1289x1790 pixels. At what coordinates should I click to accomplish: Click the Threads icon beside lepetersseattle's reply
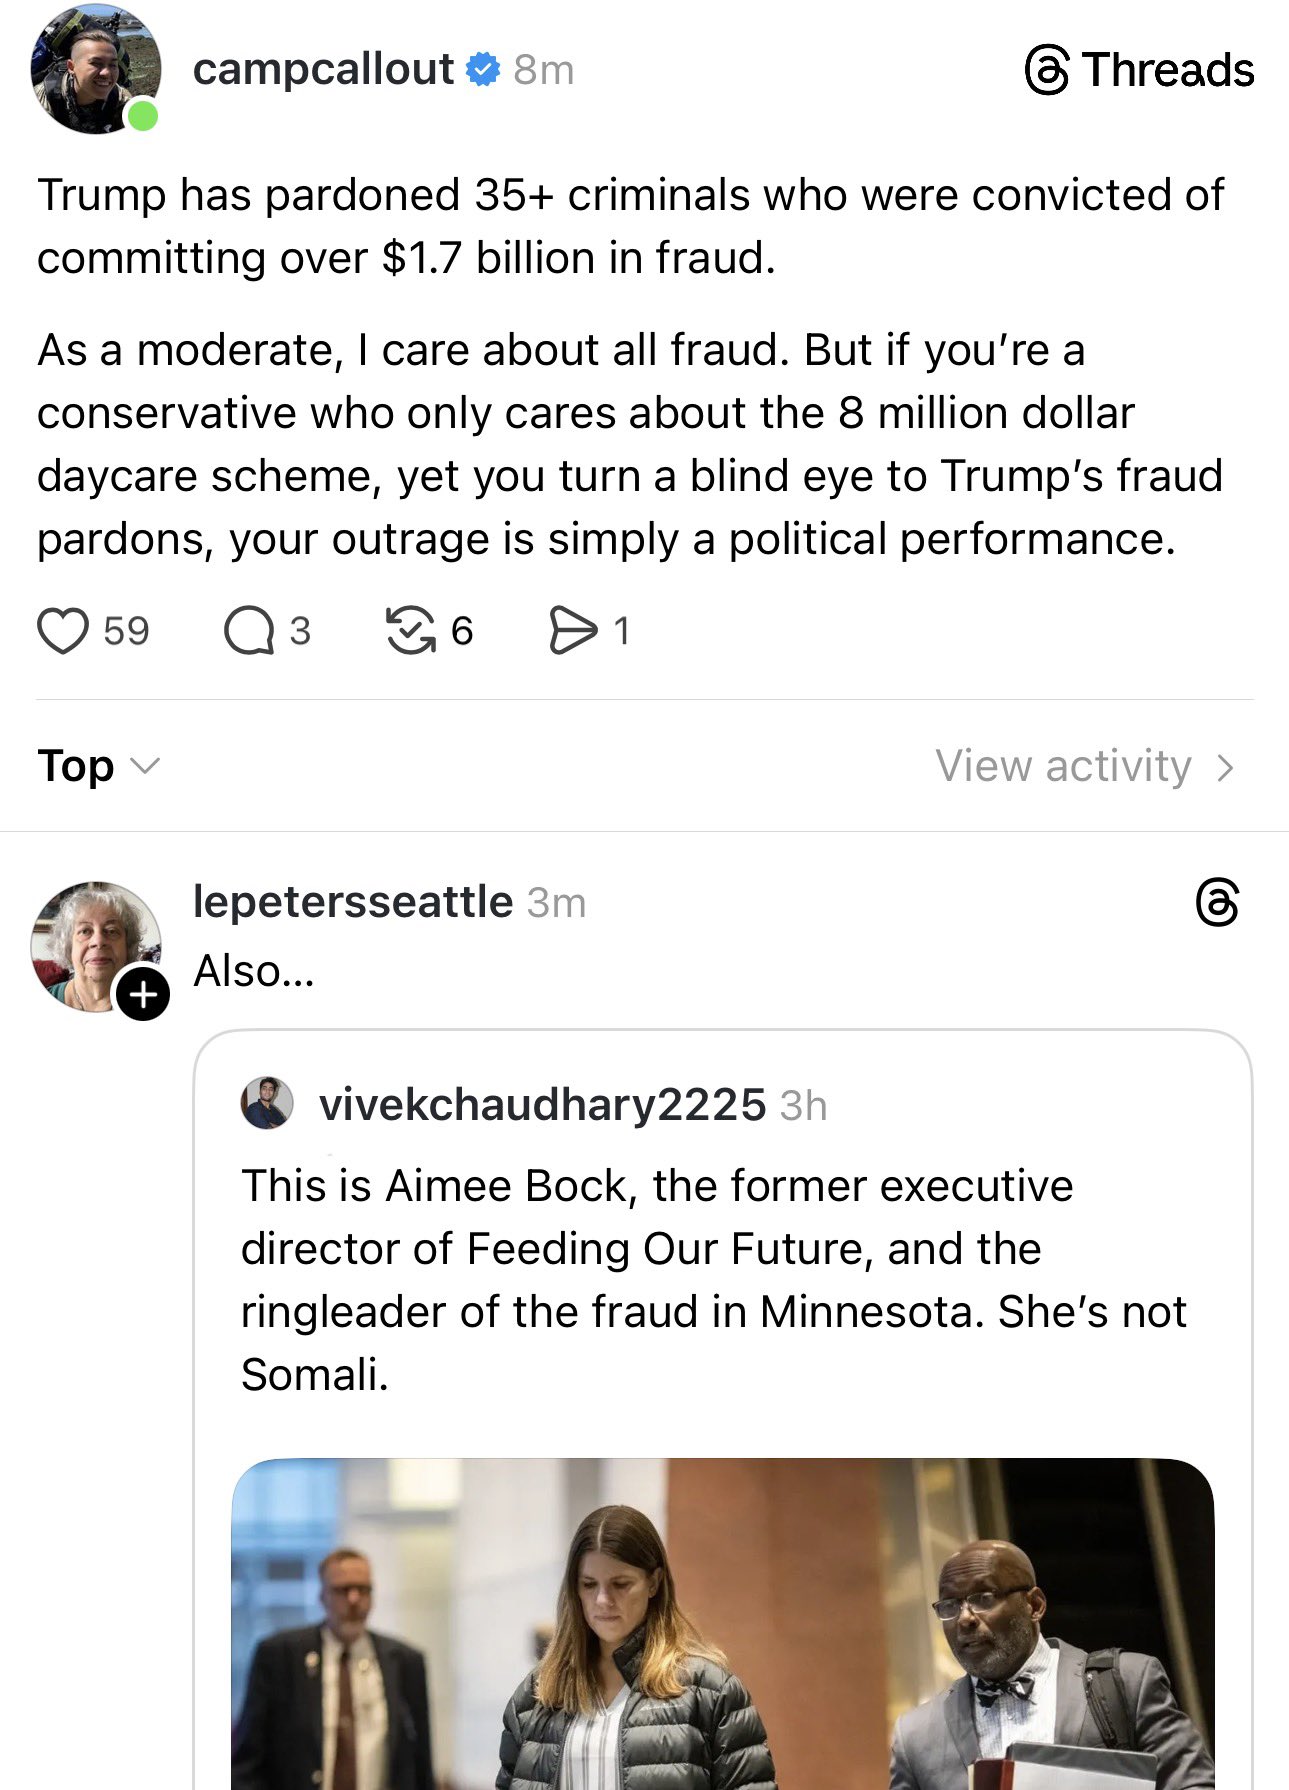[x=1217, y=903]
